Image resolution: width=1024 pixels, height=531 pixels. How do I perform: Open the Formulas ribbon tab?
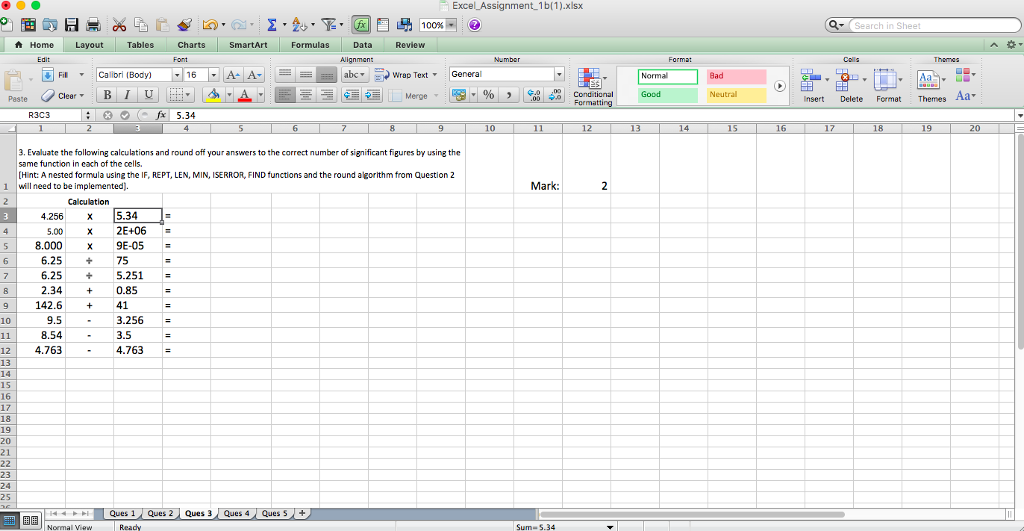pyautogui.click(x=310, y=45)
